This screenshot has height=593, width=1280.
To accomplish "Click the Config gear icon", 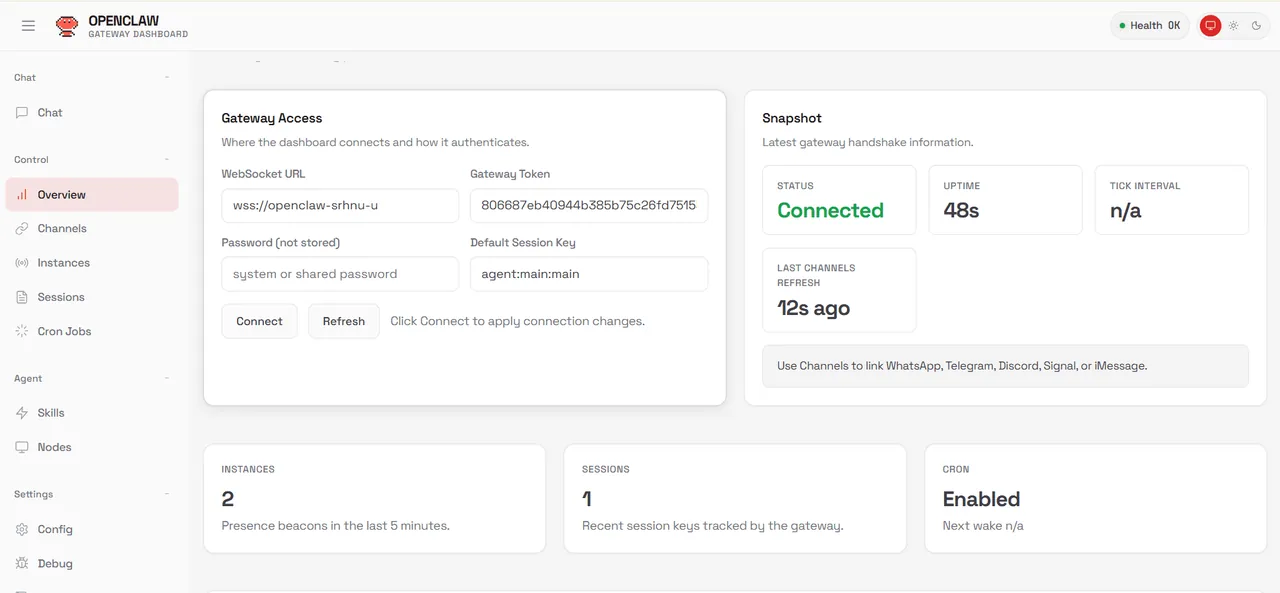I will click(x=22, y=529).
